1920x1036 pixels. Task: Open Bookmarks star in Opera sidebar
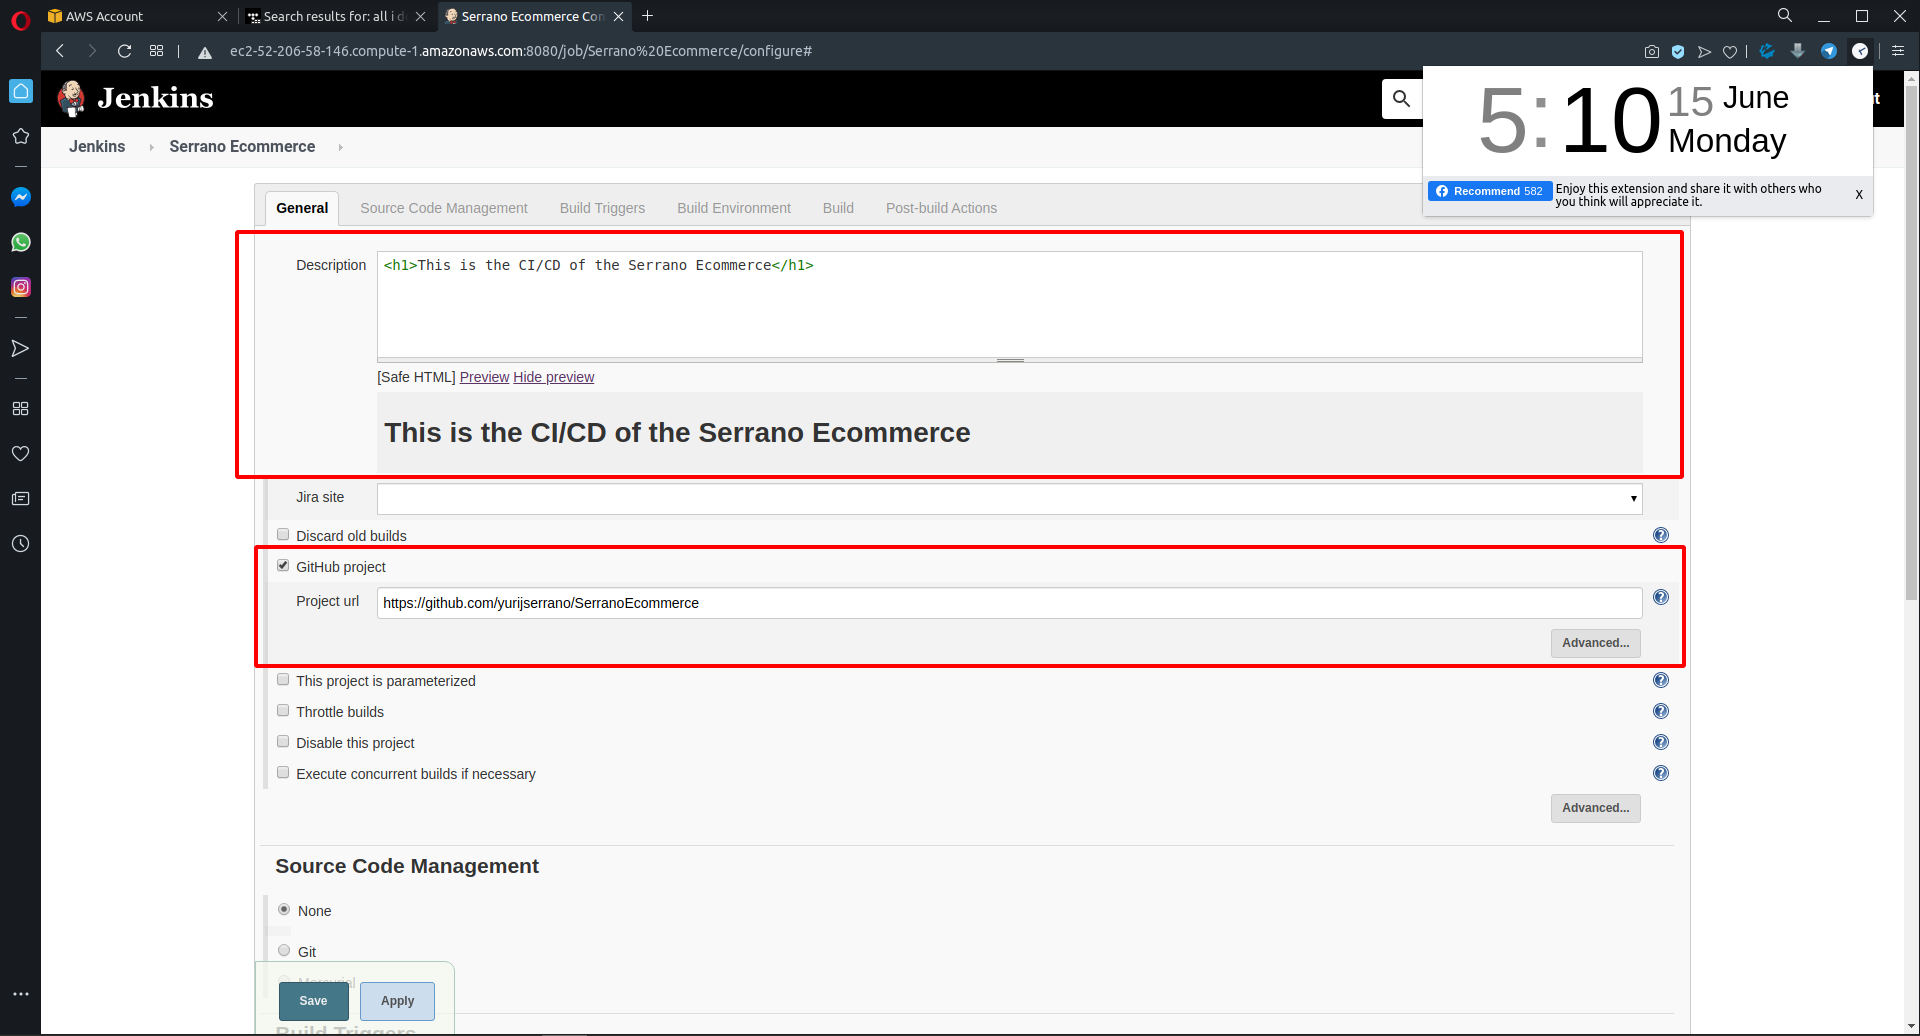tap(20, 136)
